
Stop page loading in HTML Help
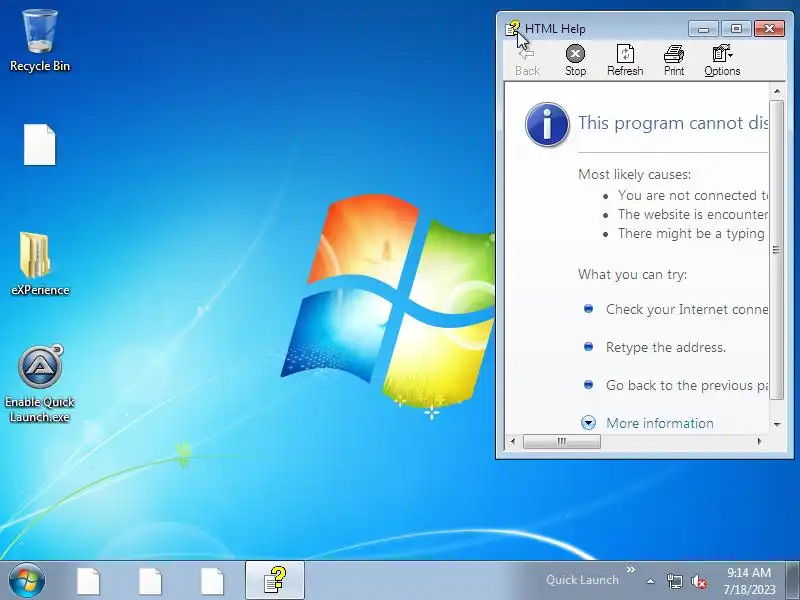[575, 61]
